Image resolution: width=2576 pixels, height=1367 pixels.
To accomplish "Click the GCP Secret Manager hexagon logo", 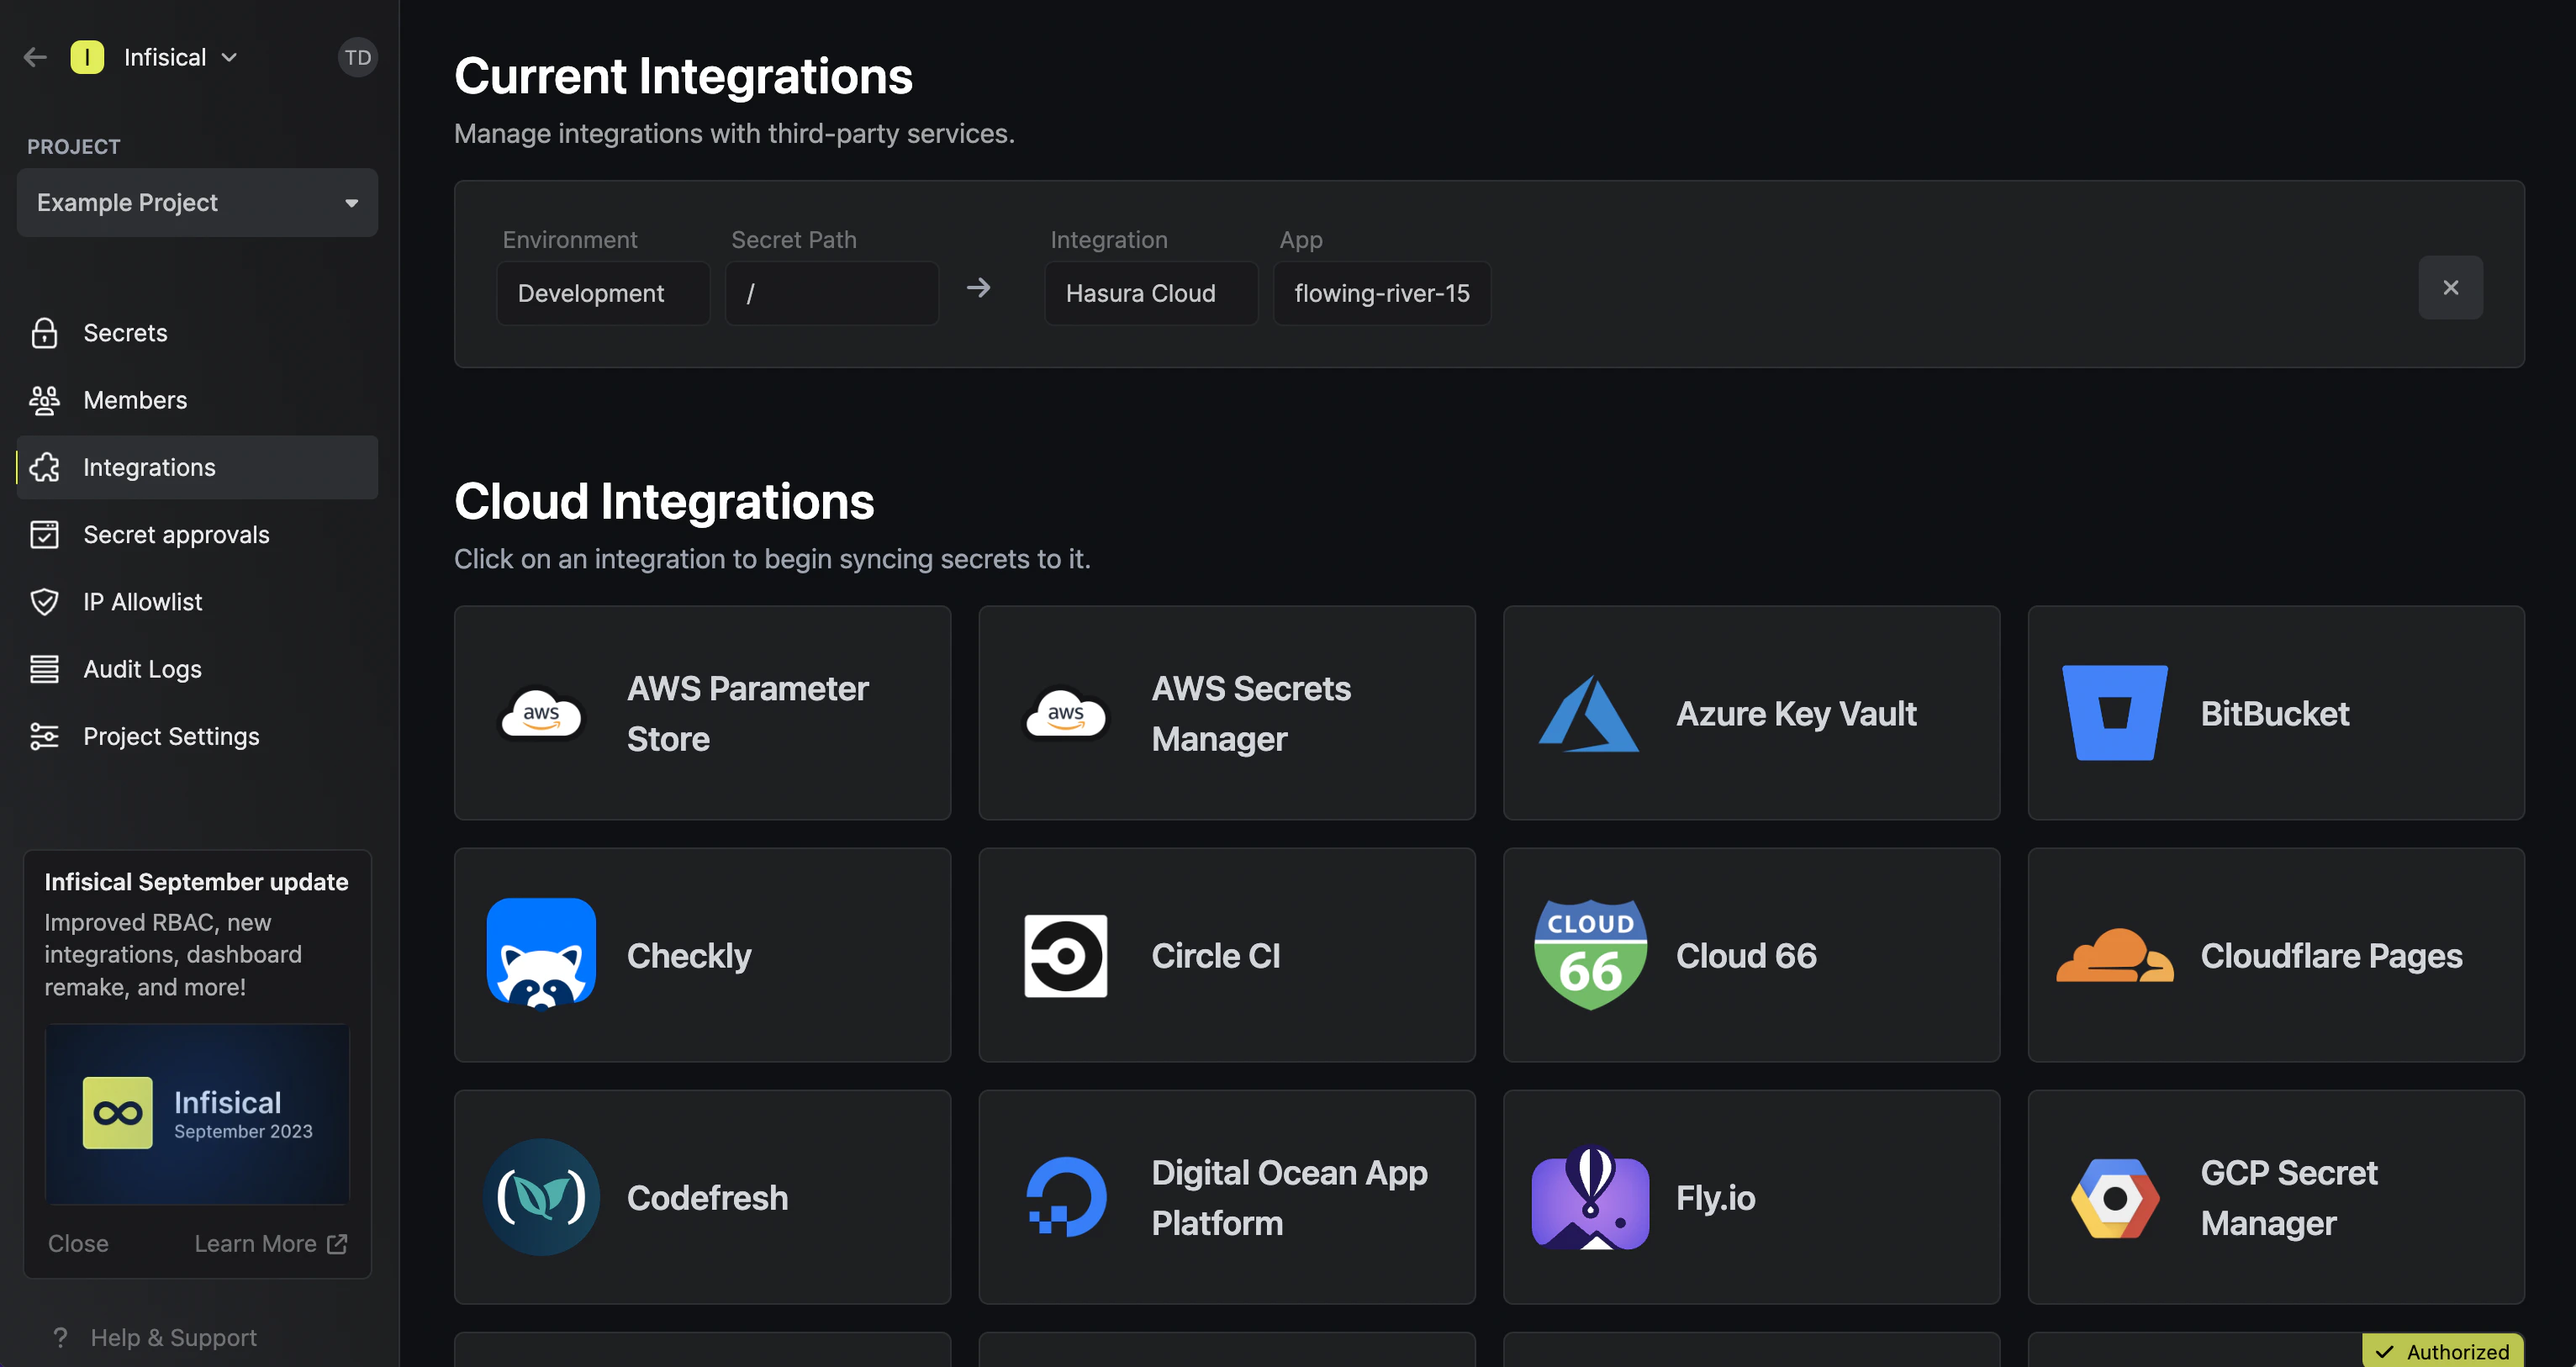I will click(x=2115, y=1197).
